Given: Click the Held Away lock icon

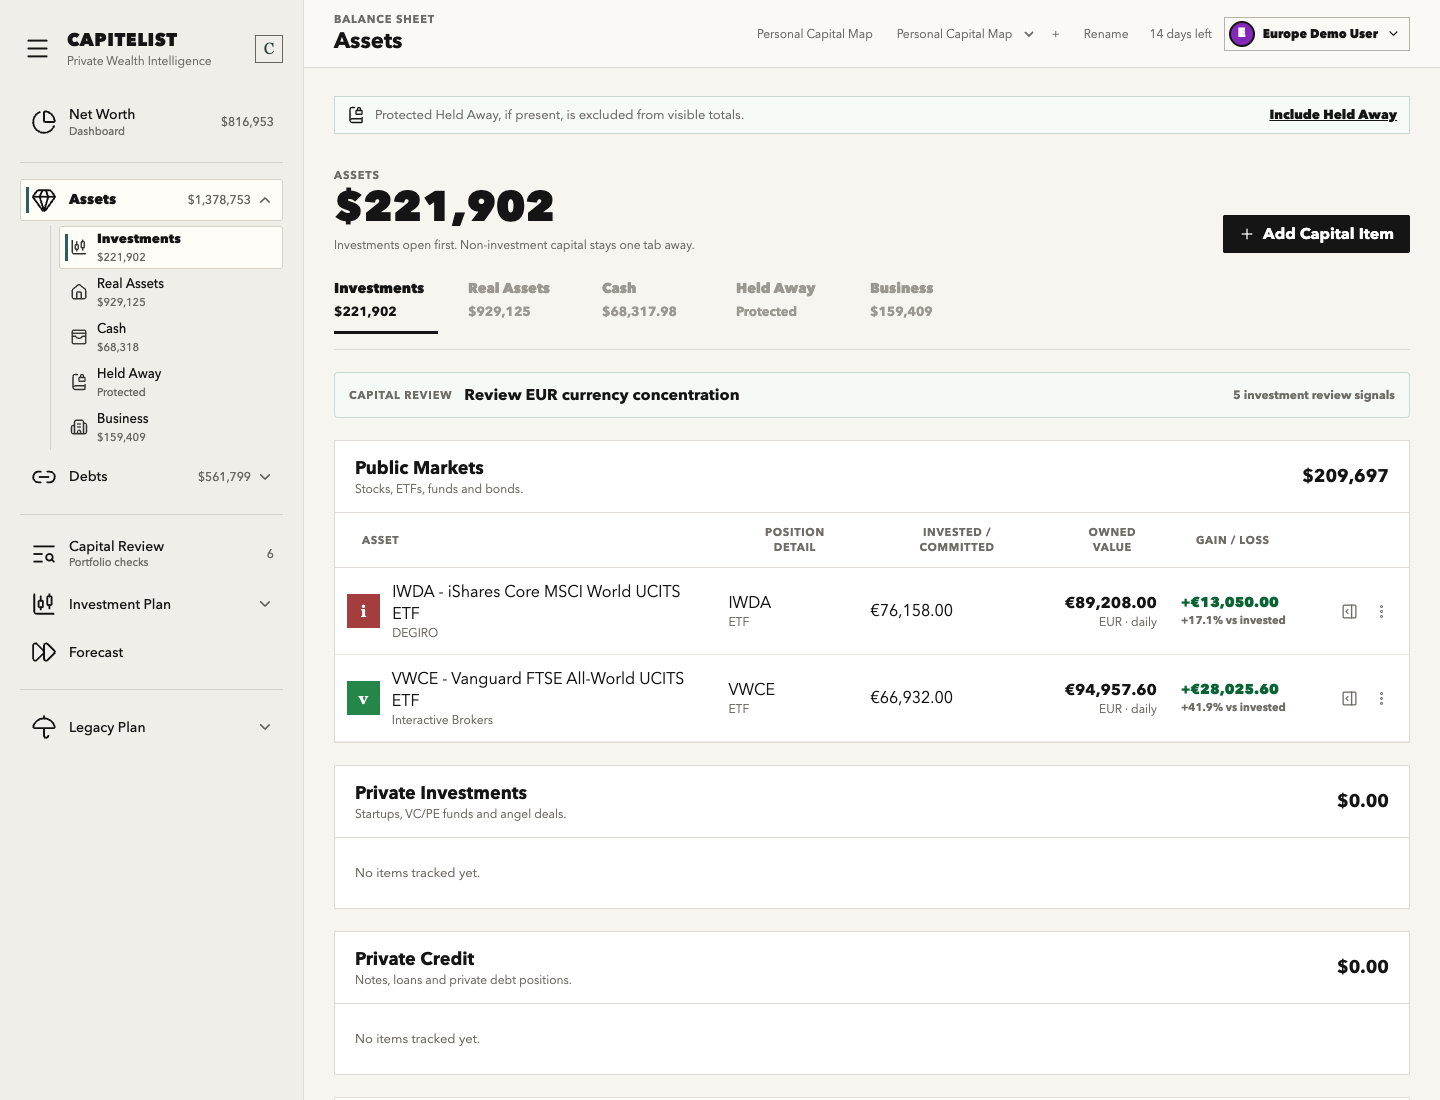Looking at the screenshot, I should tap(79, 382).
